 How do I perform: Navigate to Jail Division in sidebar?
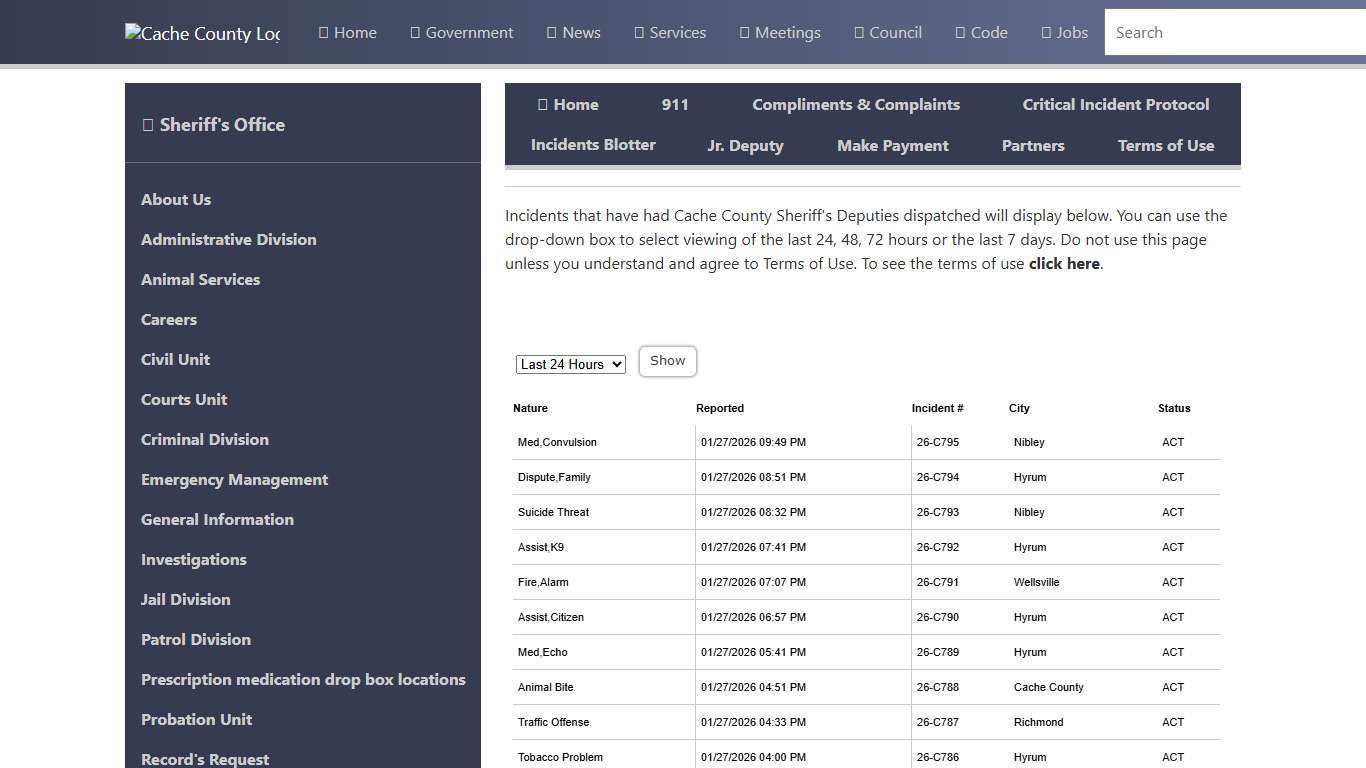pyautogui.click(x=185, y=600)
